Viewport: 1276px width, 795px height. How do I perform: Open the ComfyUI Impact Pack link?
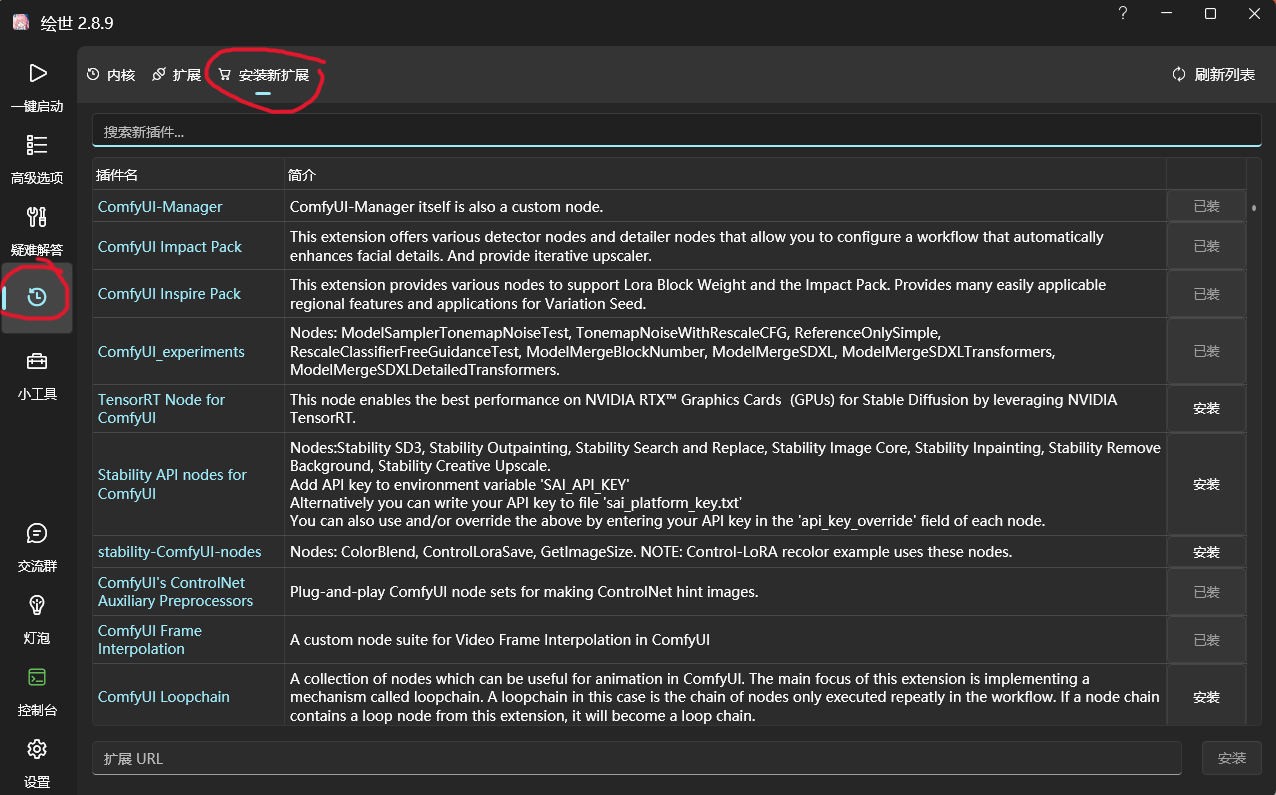170,246
